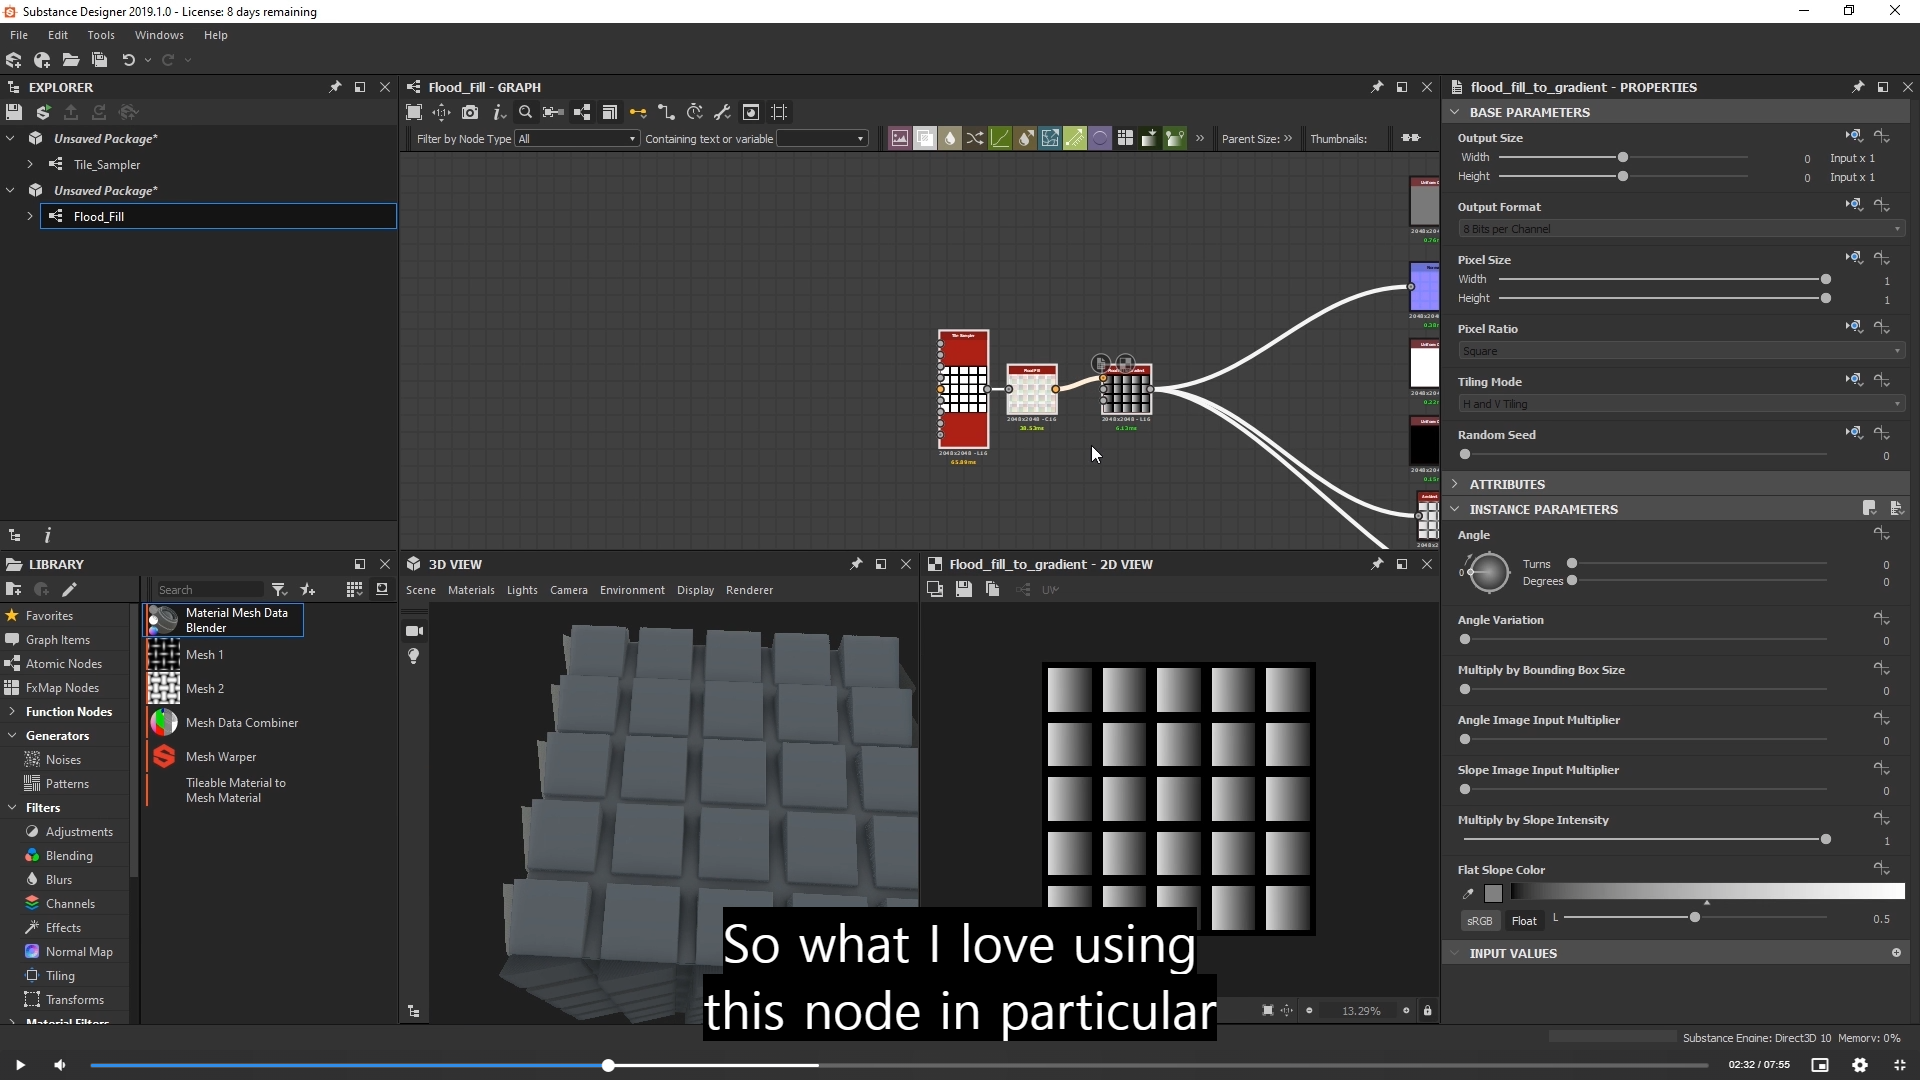Expand the ATTRIBUTES section
The height and width of the screenshot is (1080, 1920).
(x=1507, y=484)
